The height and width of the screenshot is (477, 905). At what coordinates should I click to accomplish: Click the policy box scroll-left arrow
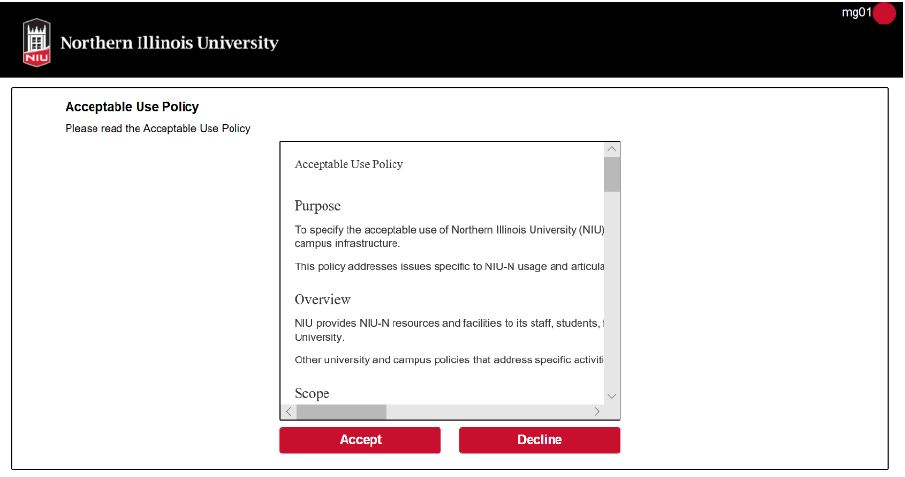point(288,411)
